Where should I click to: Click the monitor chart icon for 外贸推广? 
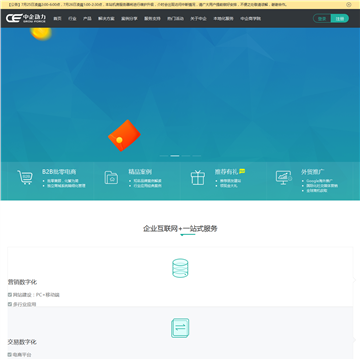click(x=284, y=178)
